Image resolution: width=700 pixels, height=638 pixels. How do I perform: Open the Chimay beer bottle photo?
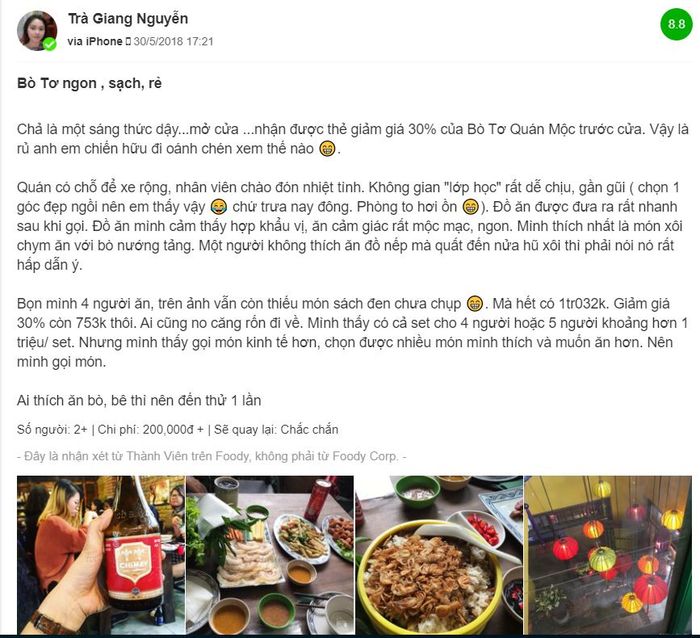click(x=101, y=555)
